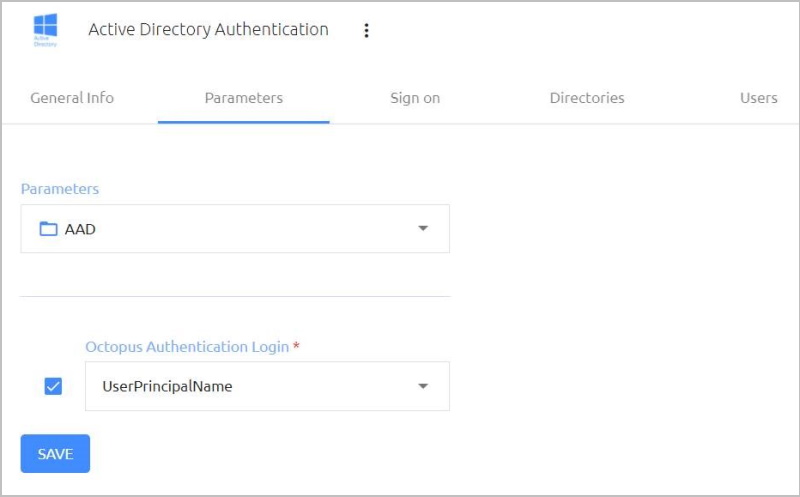Switch to the General Info tab
Image resolution: width=800 pixels, height=497 pixels.
point(72,98)
